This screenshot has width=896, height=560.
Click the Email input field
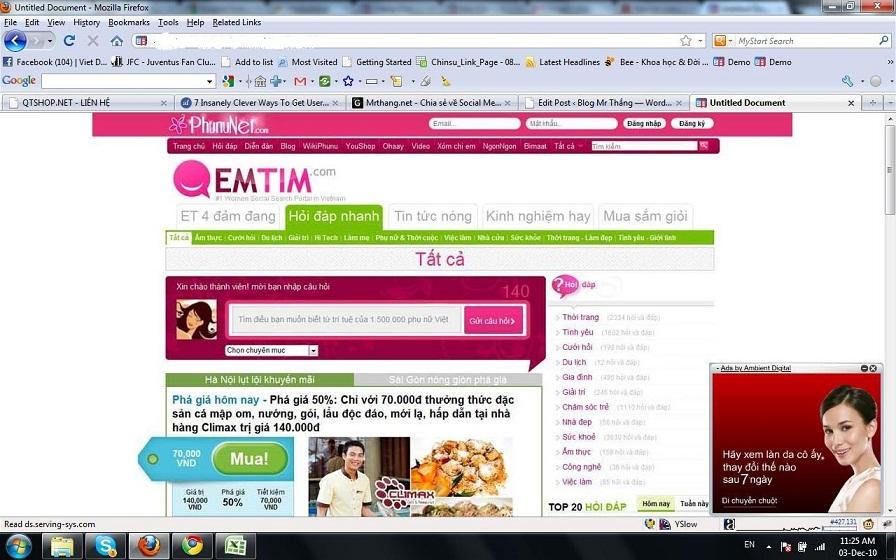point(474,123)
